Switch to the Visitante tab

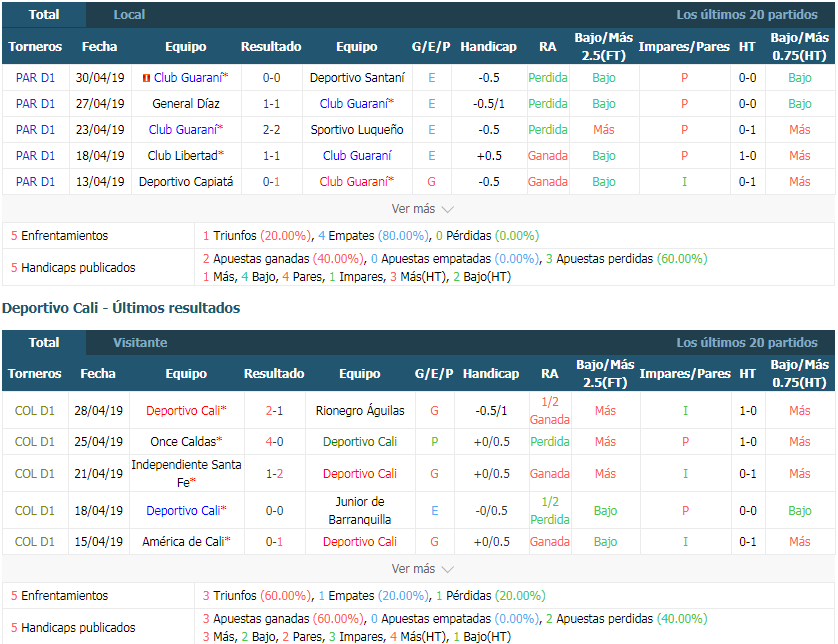pyautogui.click(x=140, y=343)
